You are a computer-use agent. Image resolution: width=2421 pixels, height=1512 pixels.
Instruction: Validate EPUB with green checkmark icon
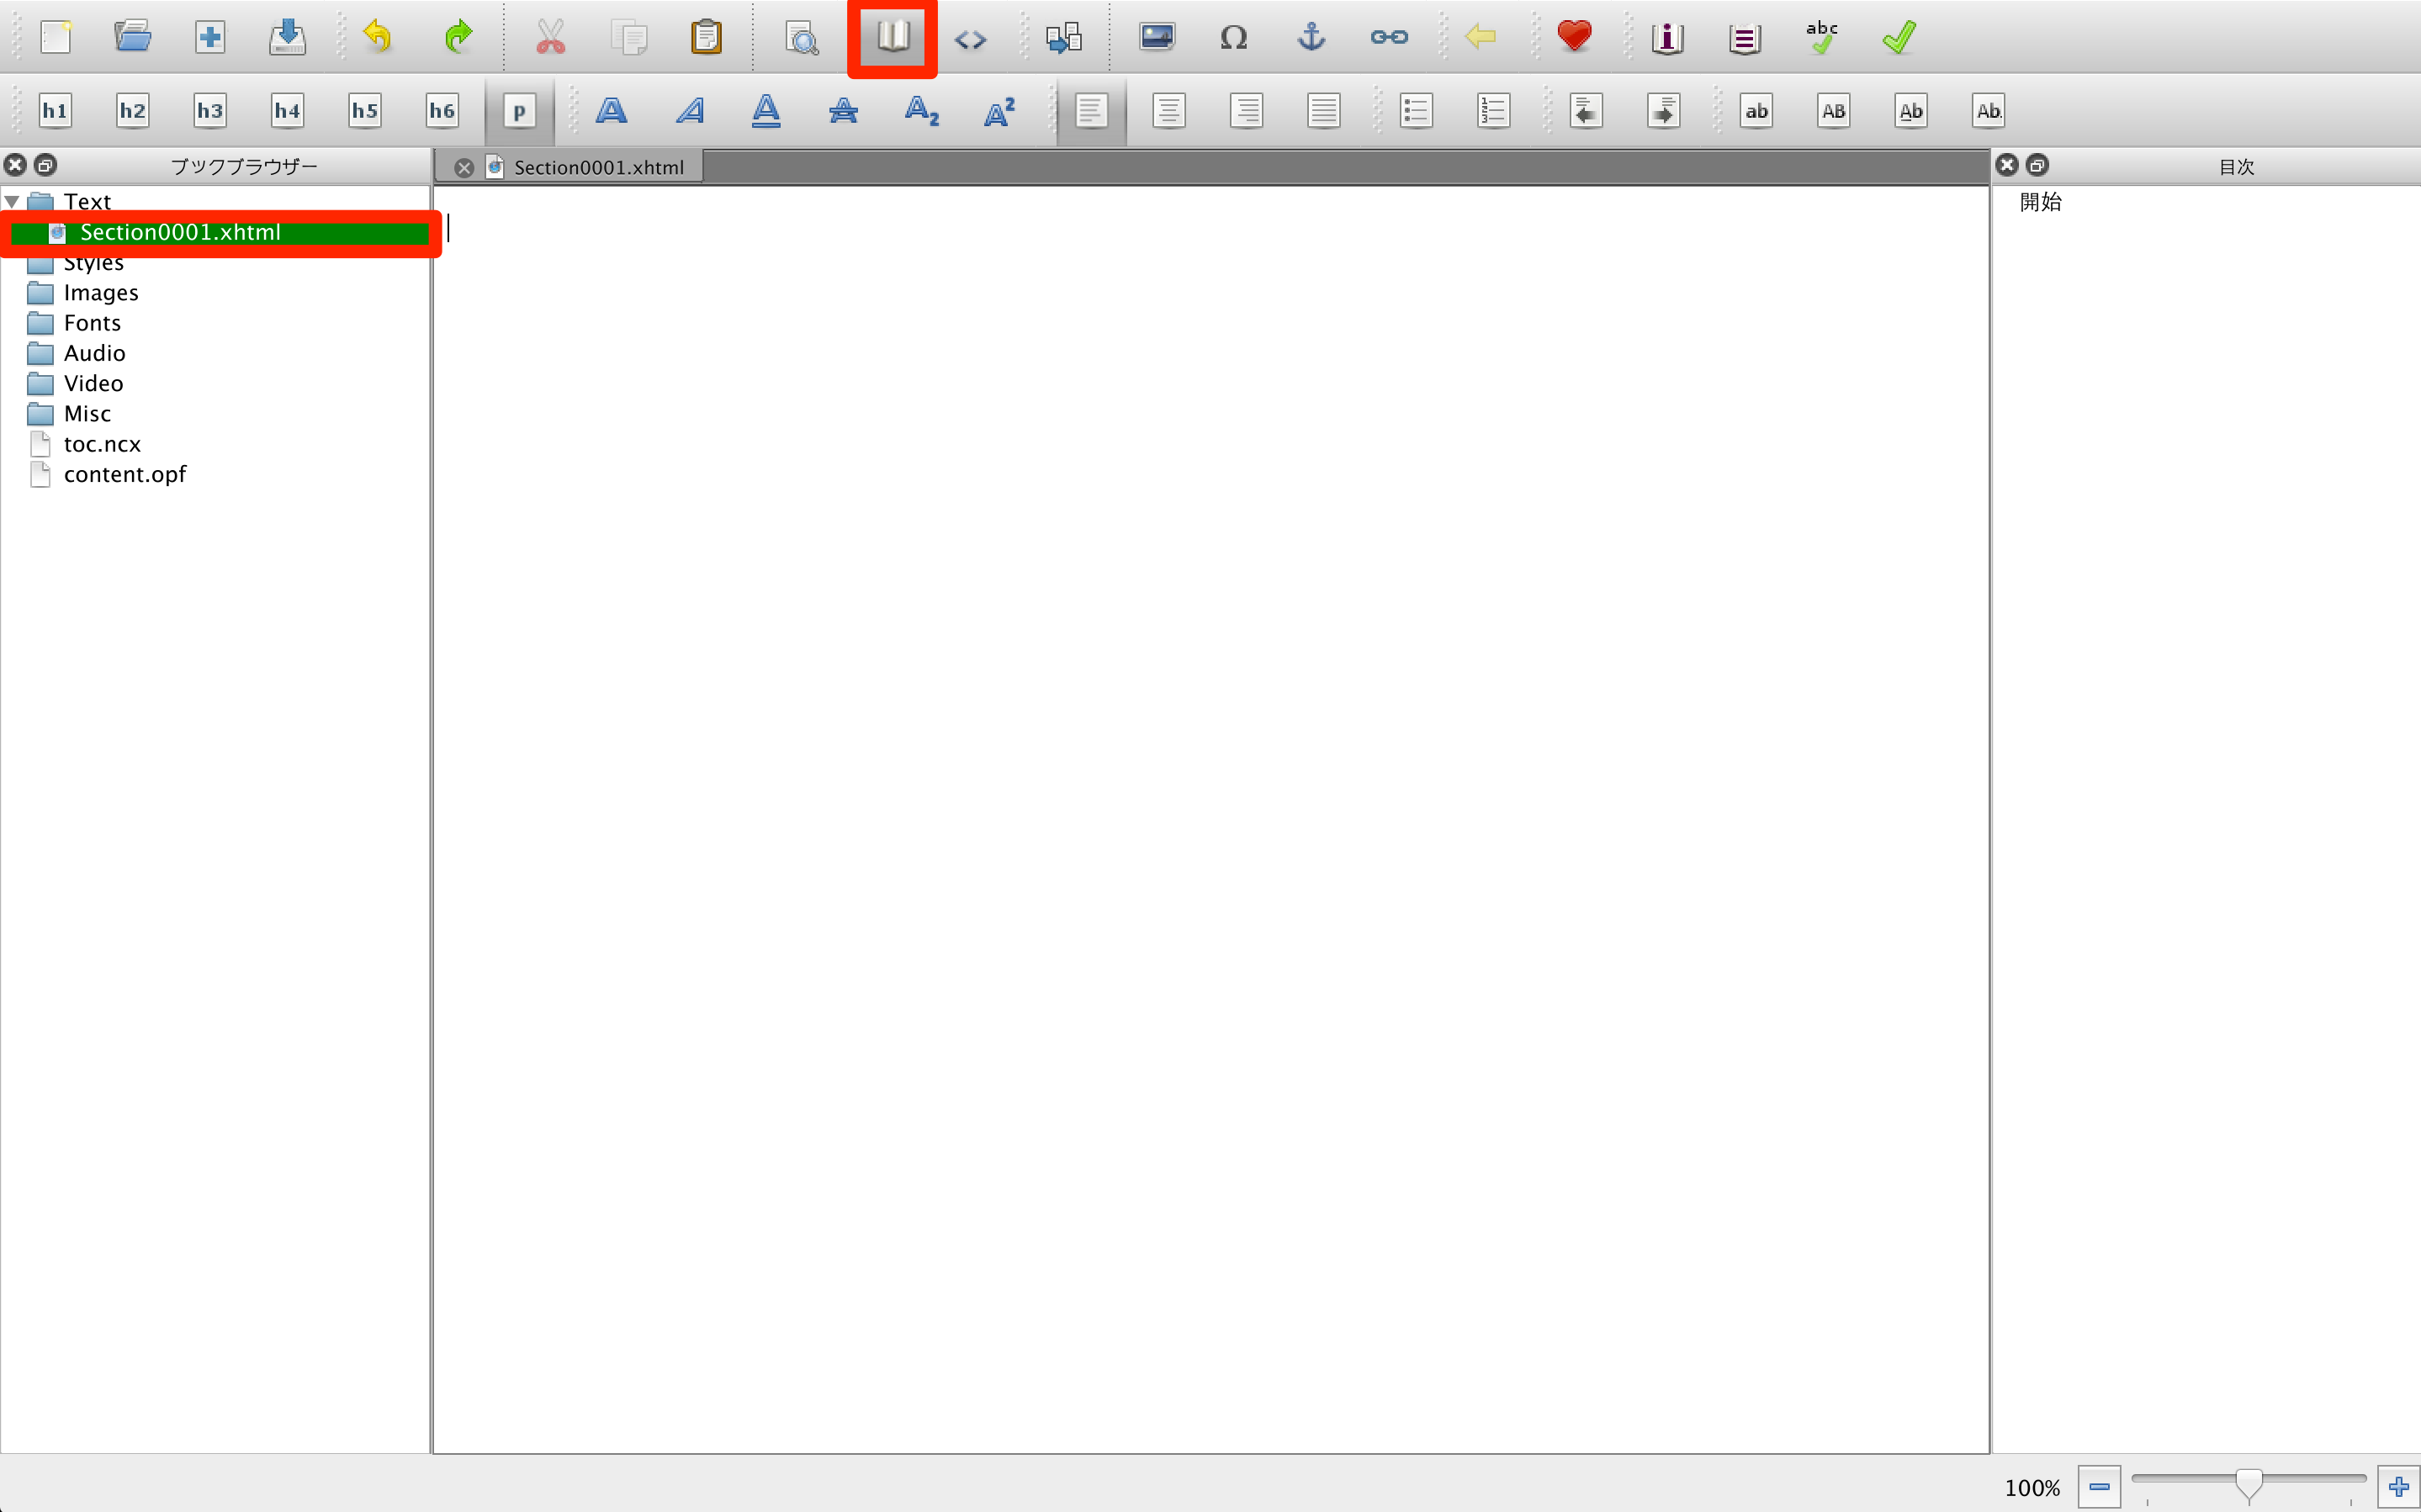[1899, 38]
